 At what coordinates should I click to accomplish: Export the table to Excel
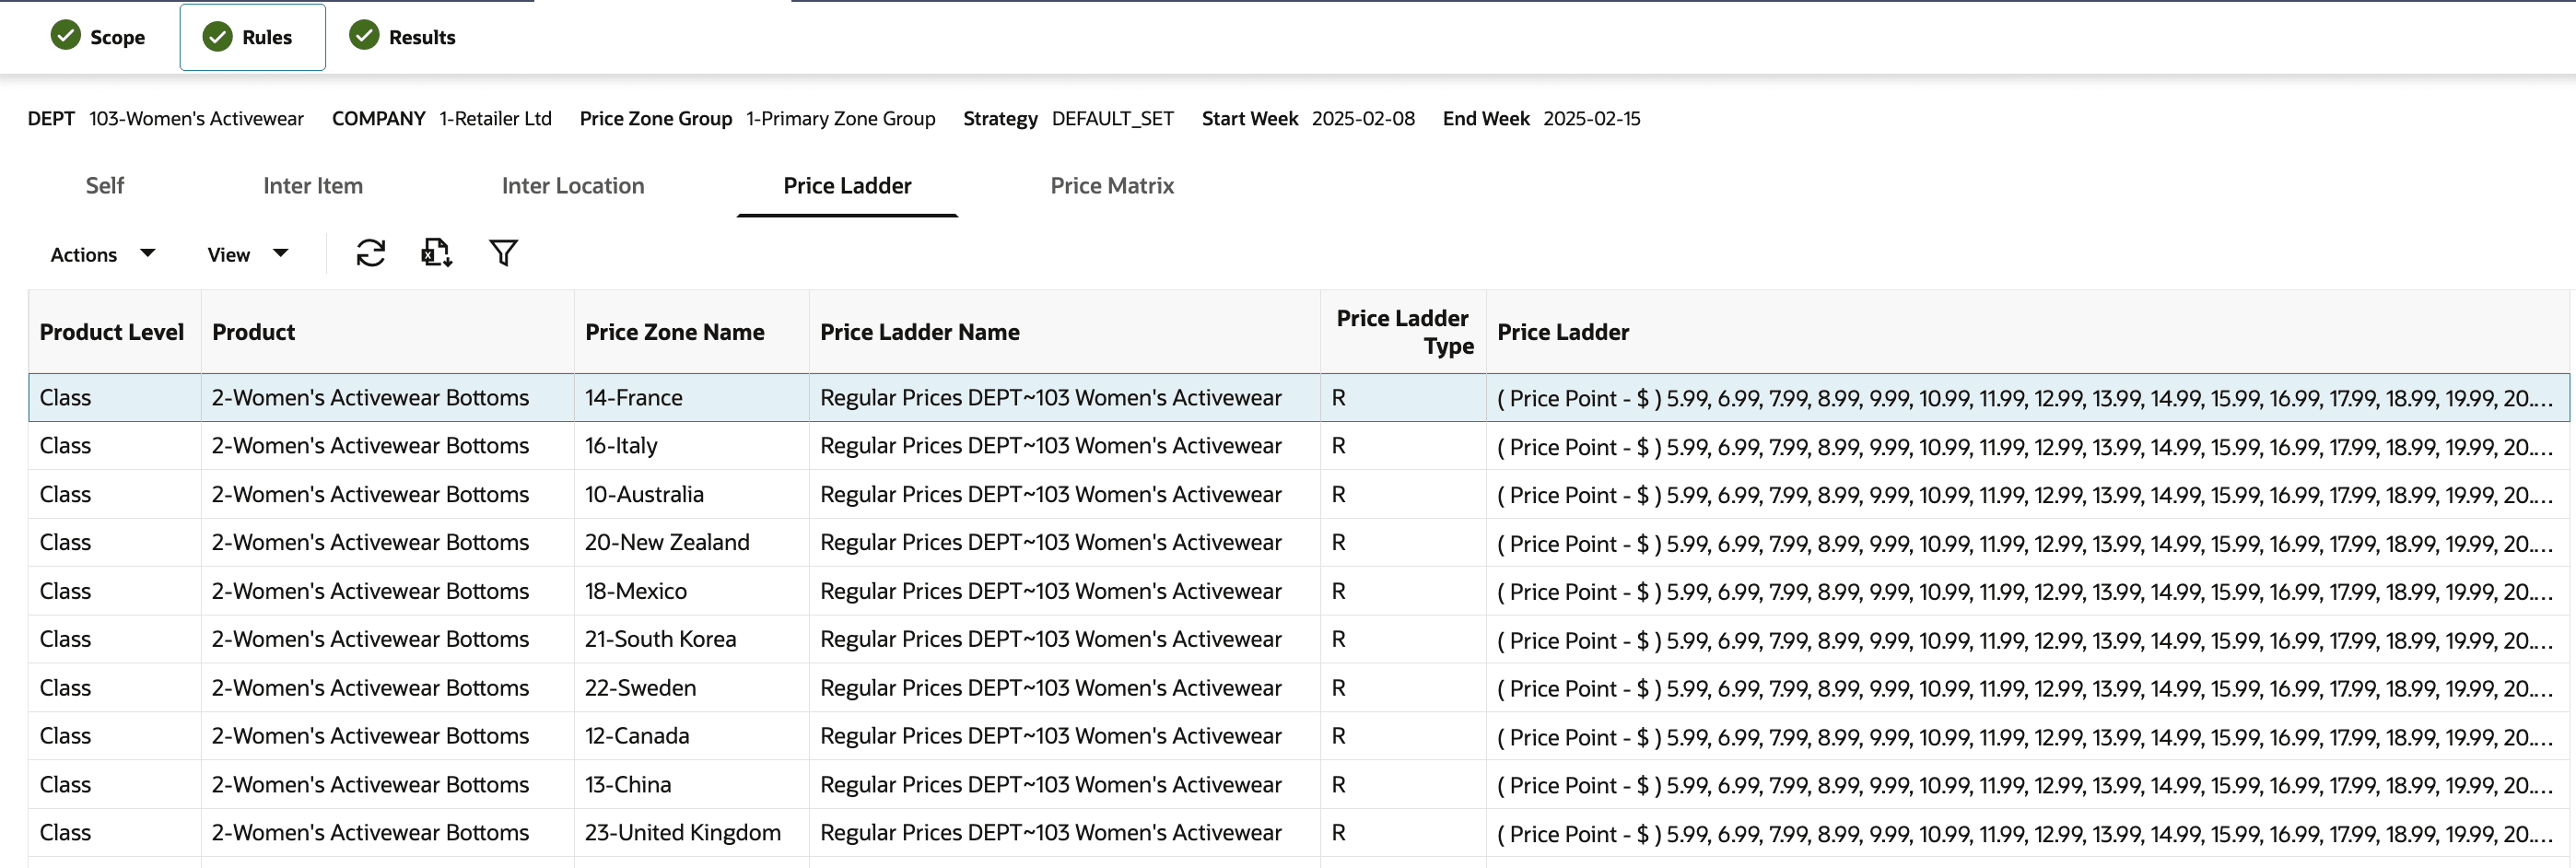pos(436,253)
